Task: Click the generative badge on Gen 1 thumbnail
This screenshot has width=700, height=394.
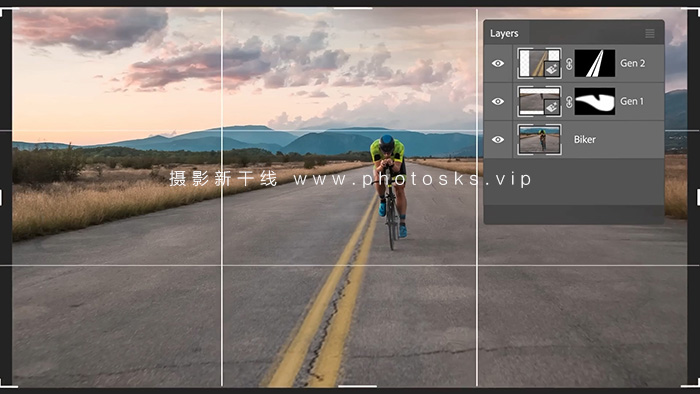Action: point(552,107)
